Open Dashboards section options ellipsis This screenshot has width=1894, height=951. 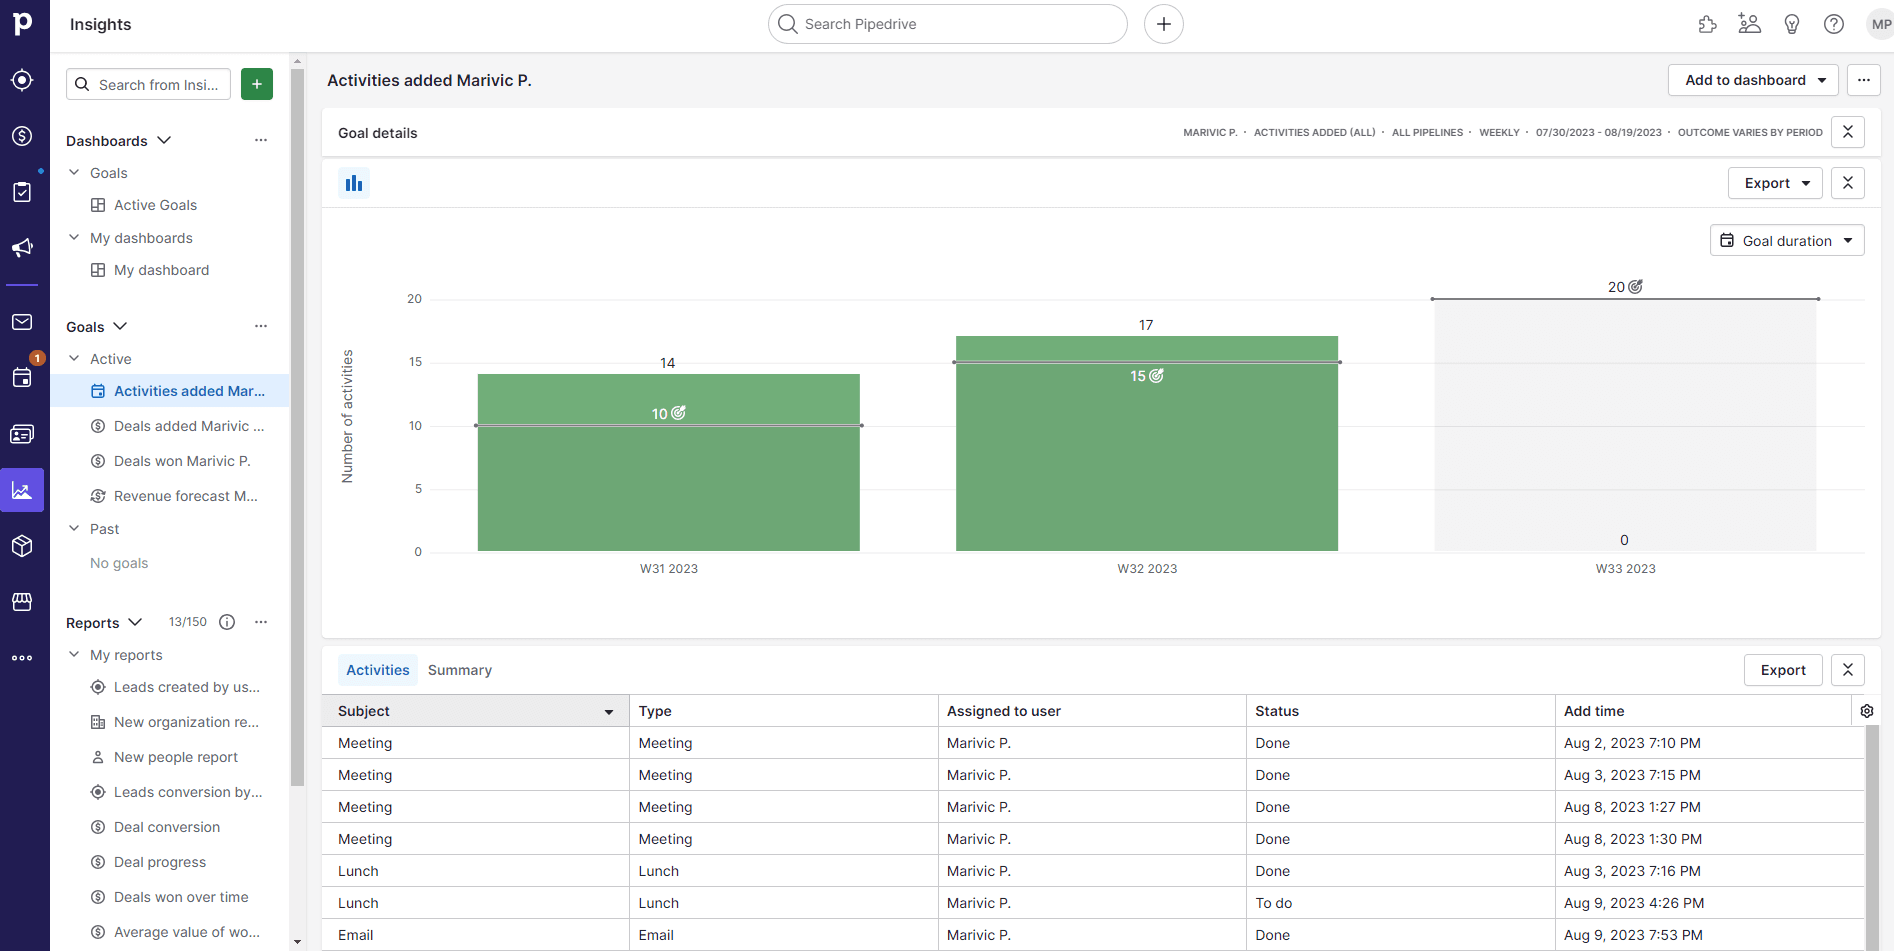[261, 140]
